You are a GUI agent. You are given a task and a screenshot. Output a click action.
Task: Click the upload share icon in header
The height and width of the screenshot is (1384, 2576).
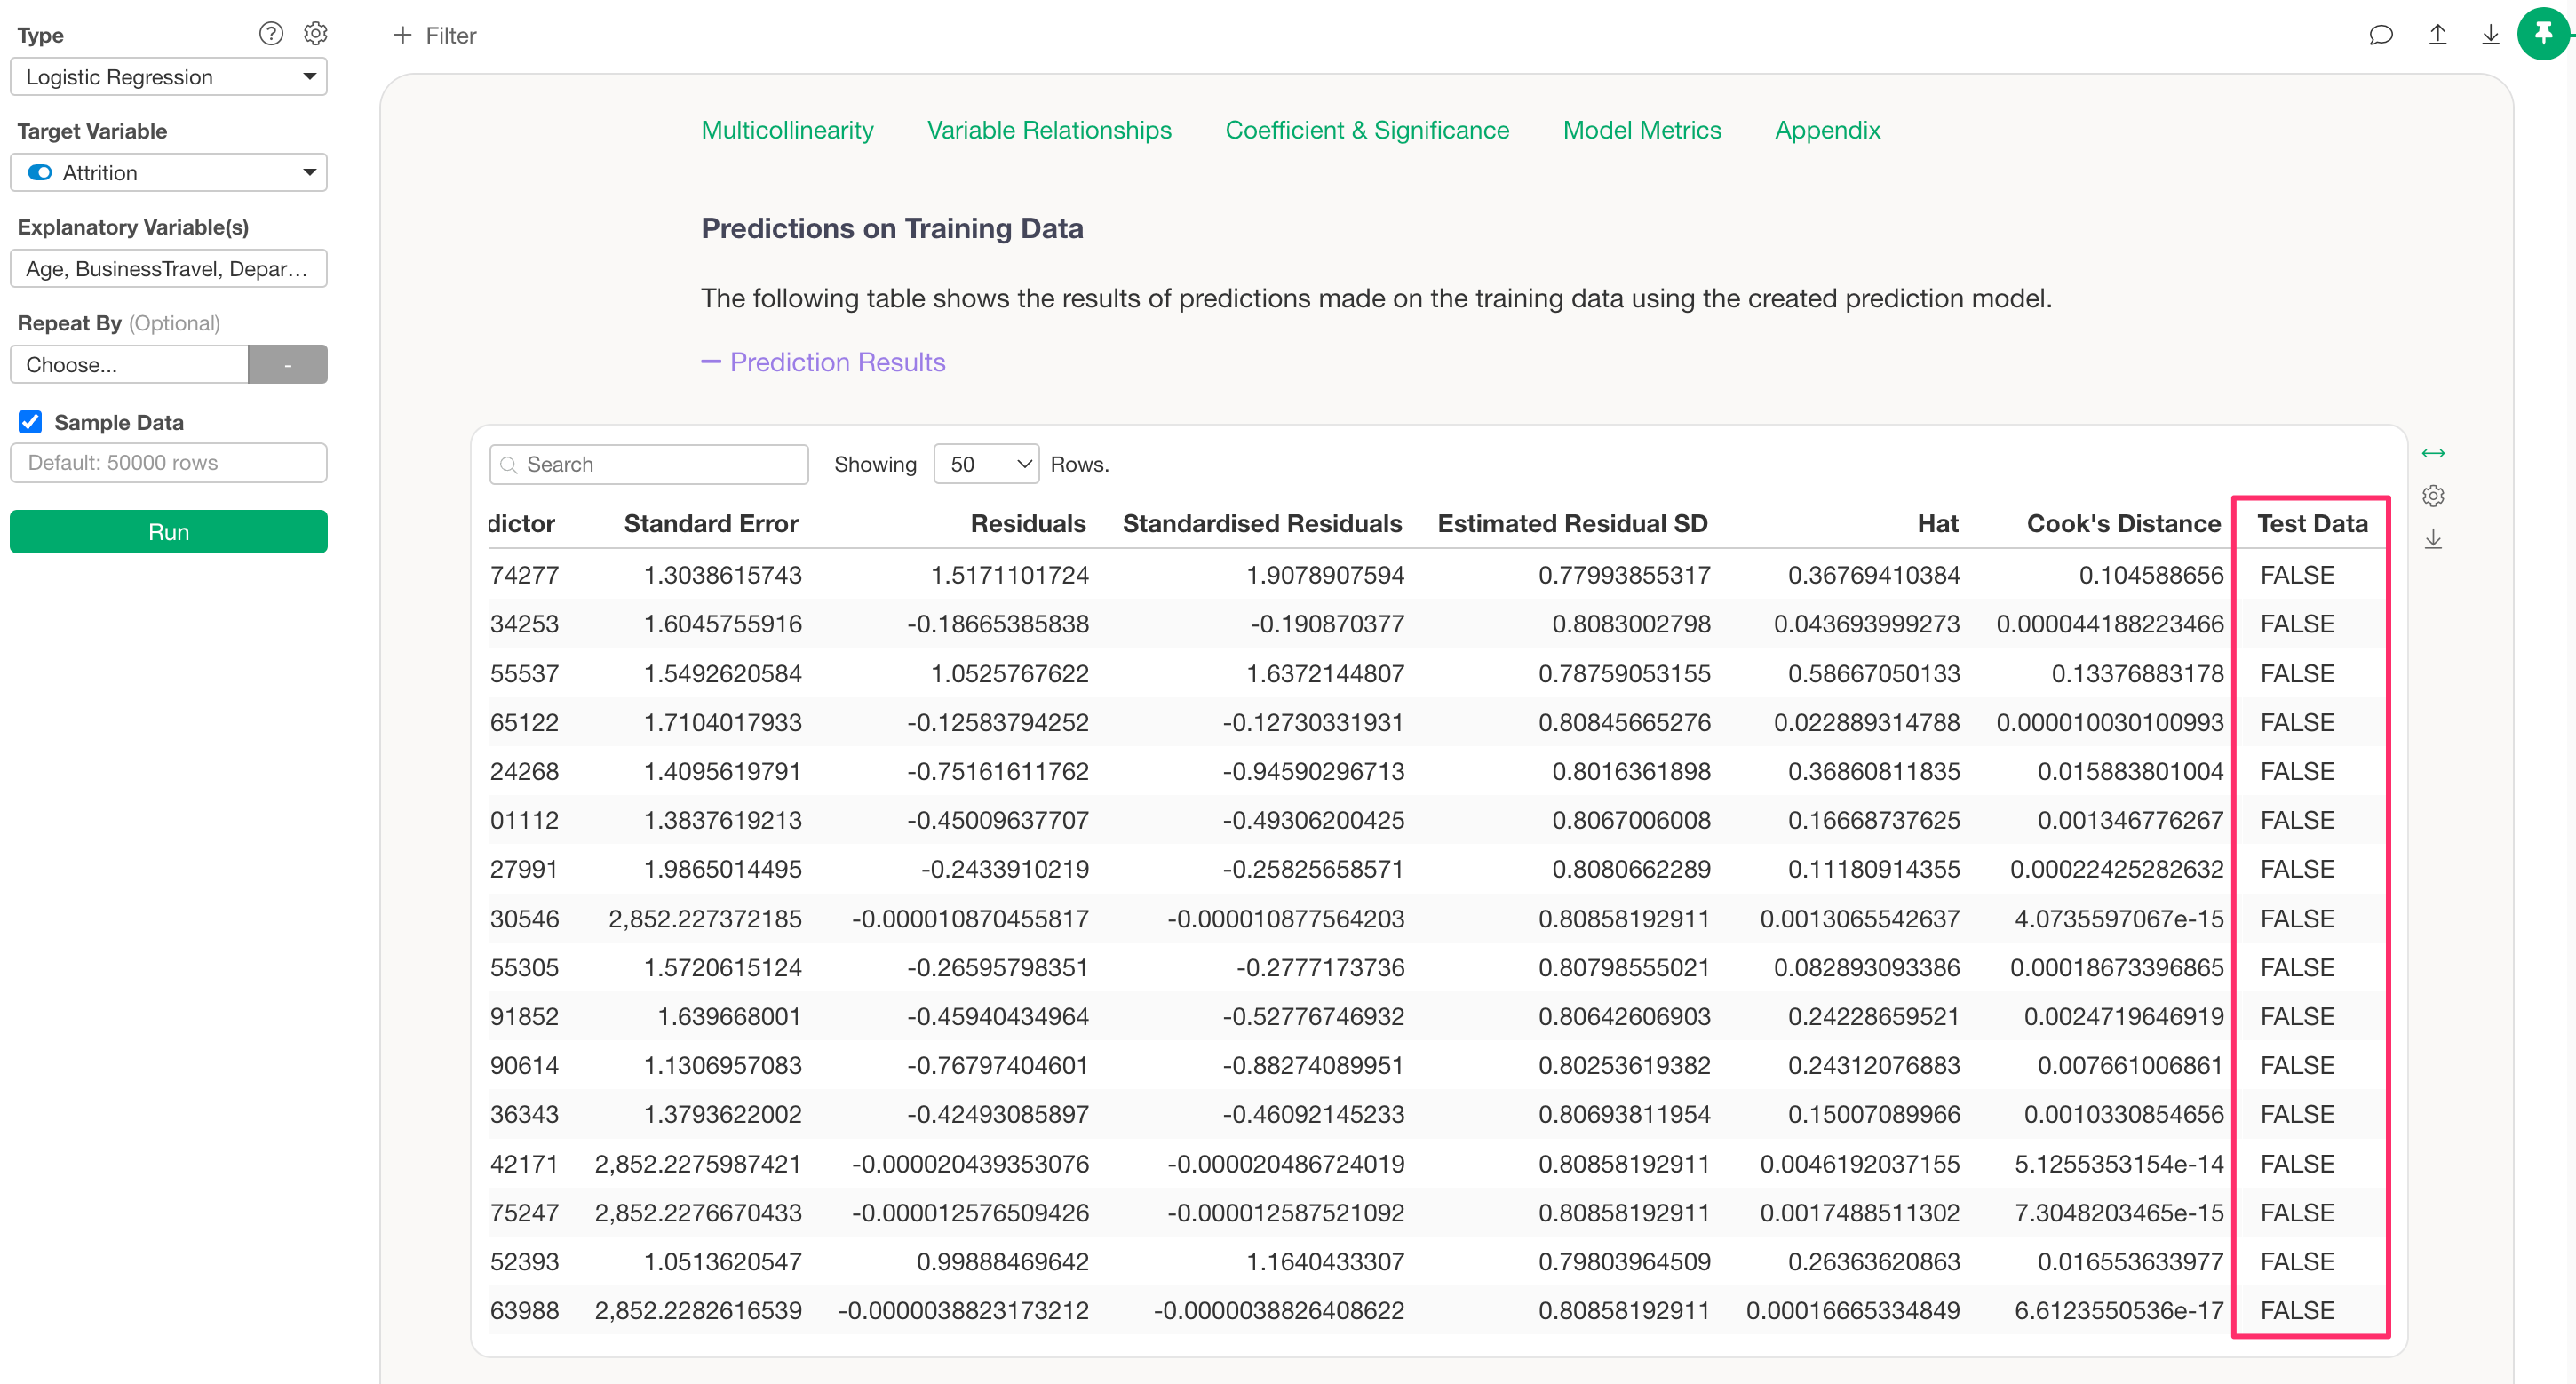coord(2438,35)
